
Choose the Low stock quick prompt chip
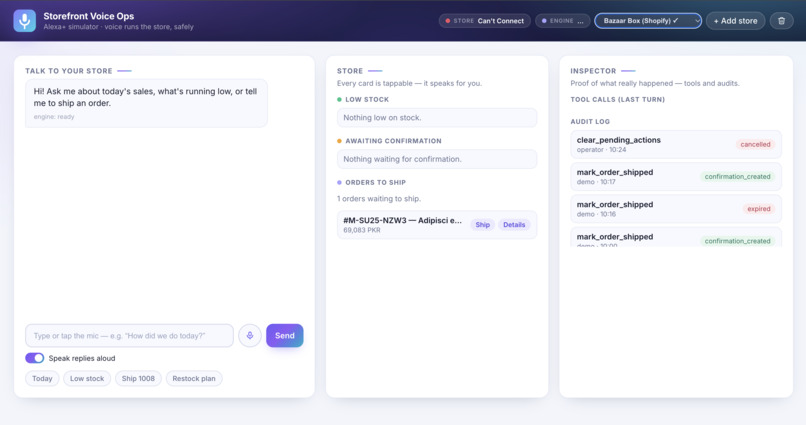87,379
